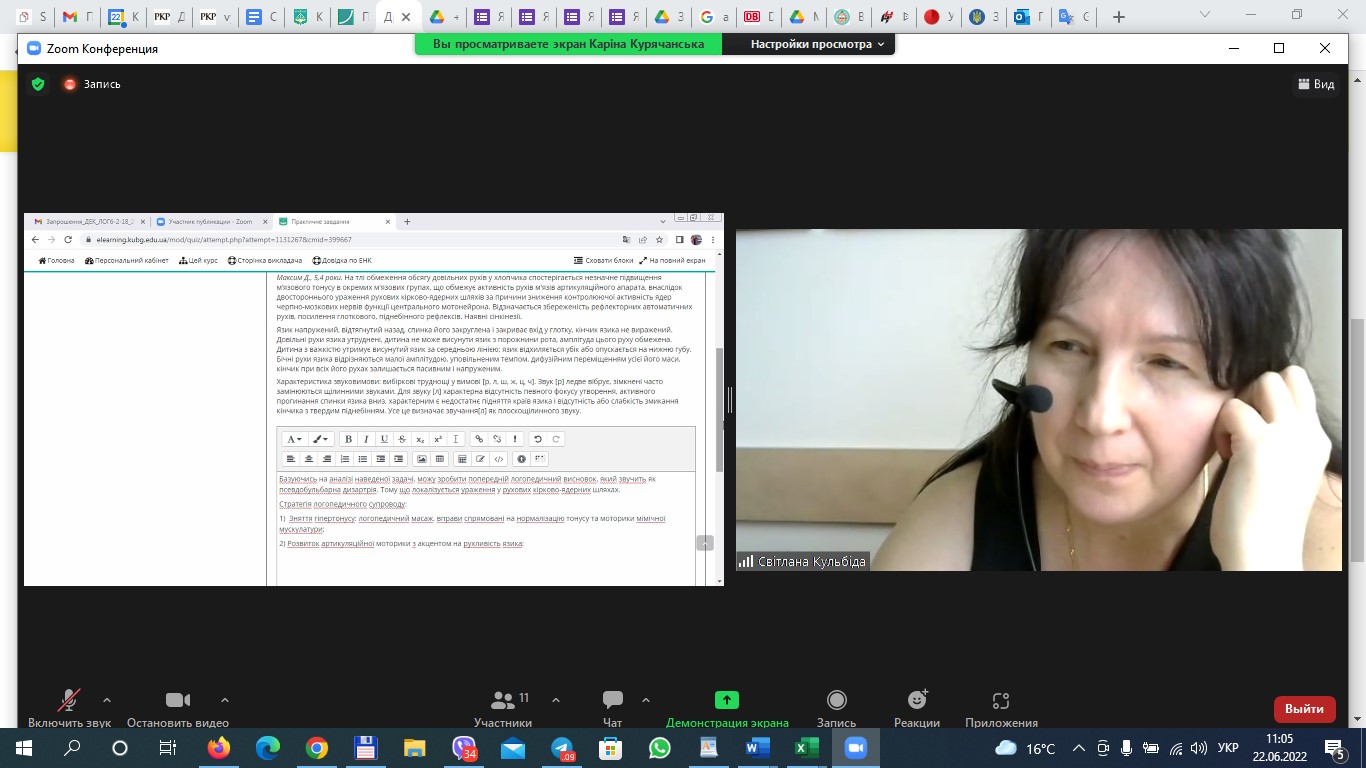Image resolution: width=1366 pixels, height=768 pixels.
Task: Click the УКР language indicator
Action: (x=1228, y=748)
